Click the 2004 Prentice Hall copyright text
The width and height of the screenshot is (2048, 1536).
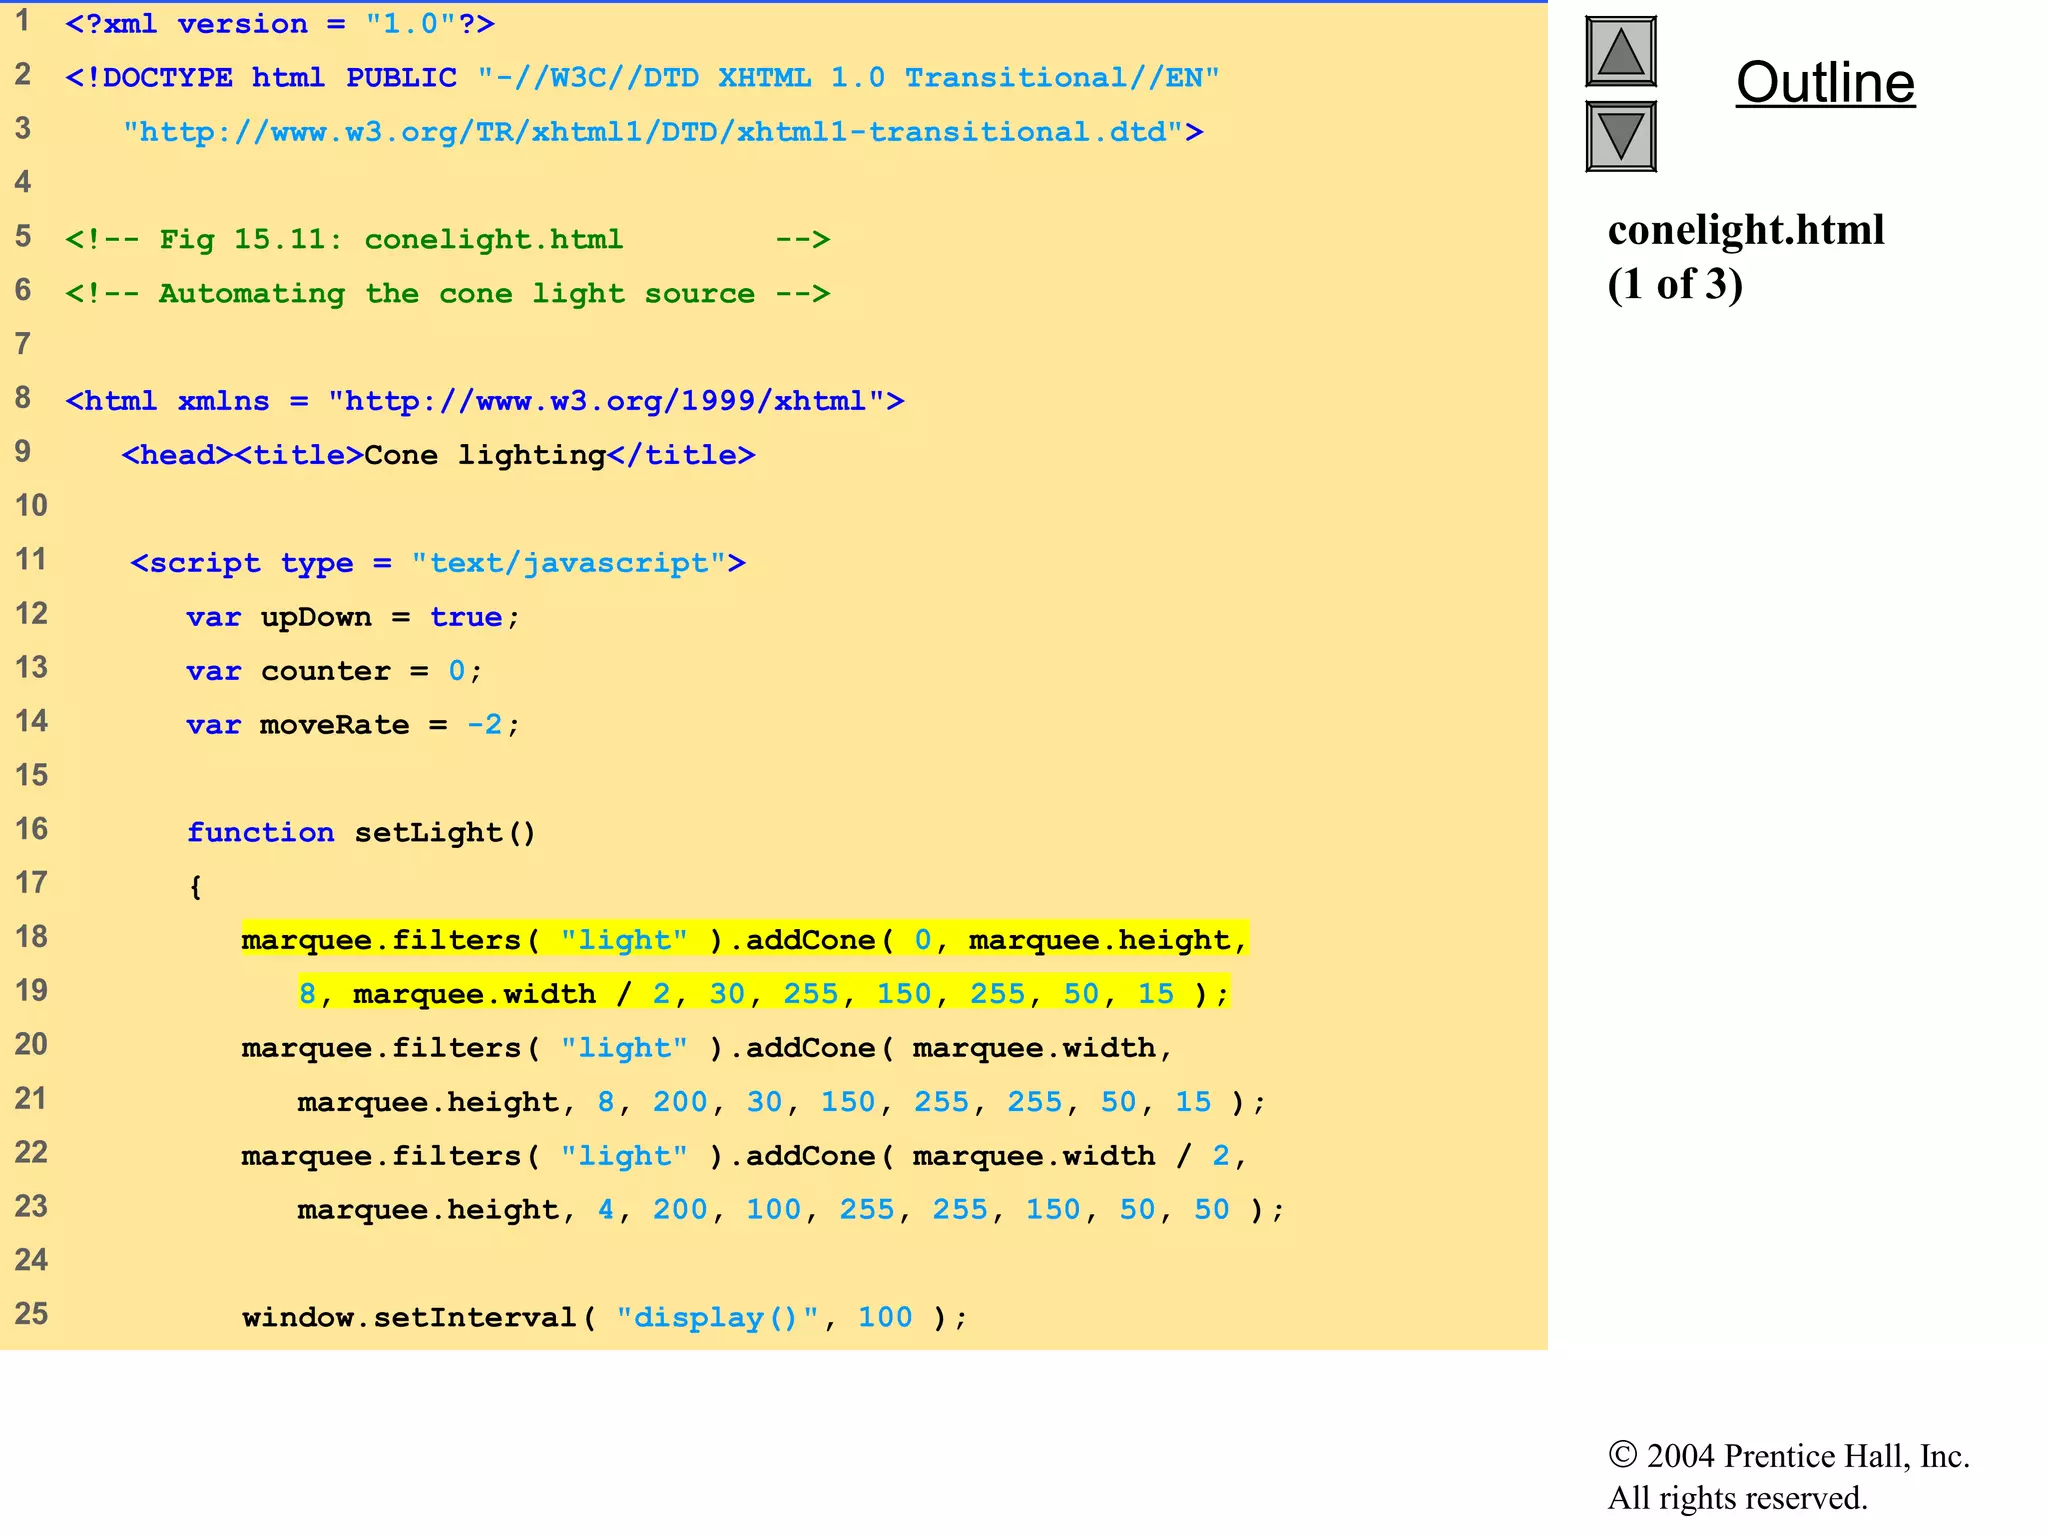coord(1788,1476)
